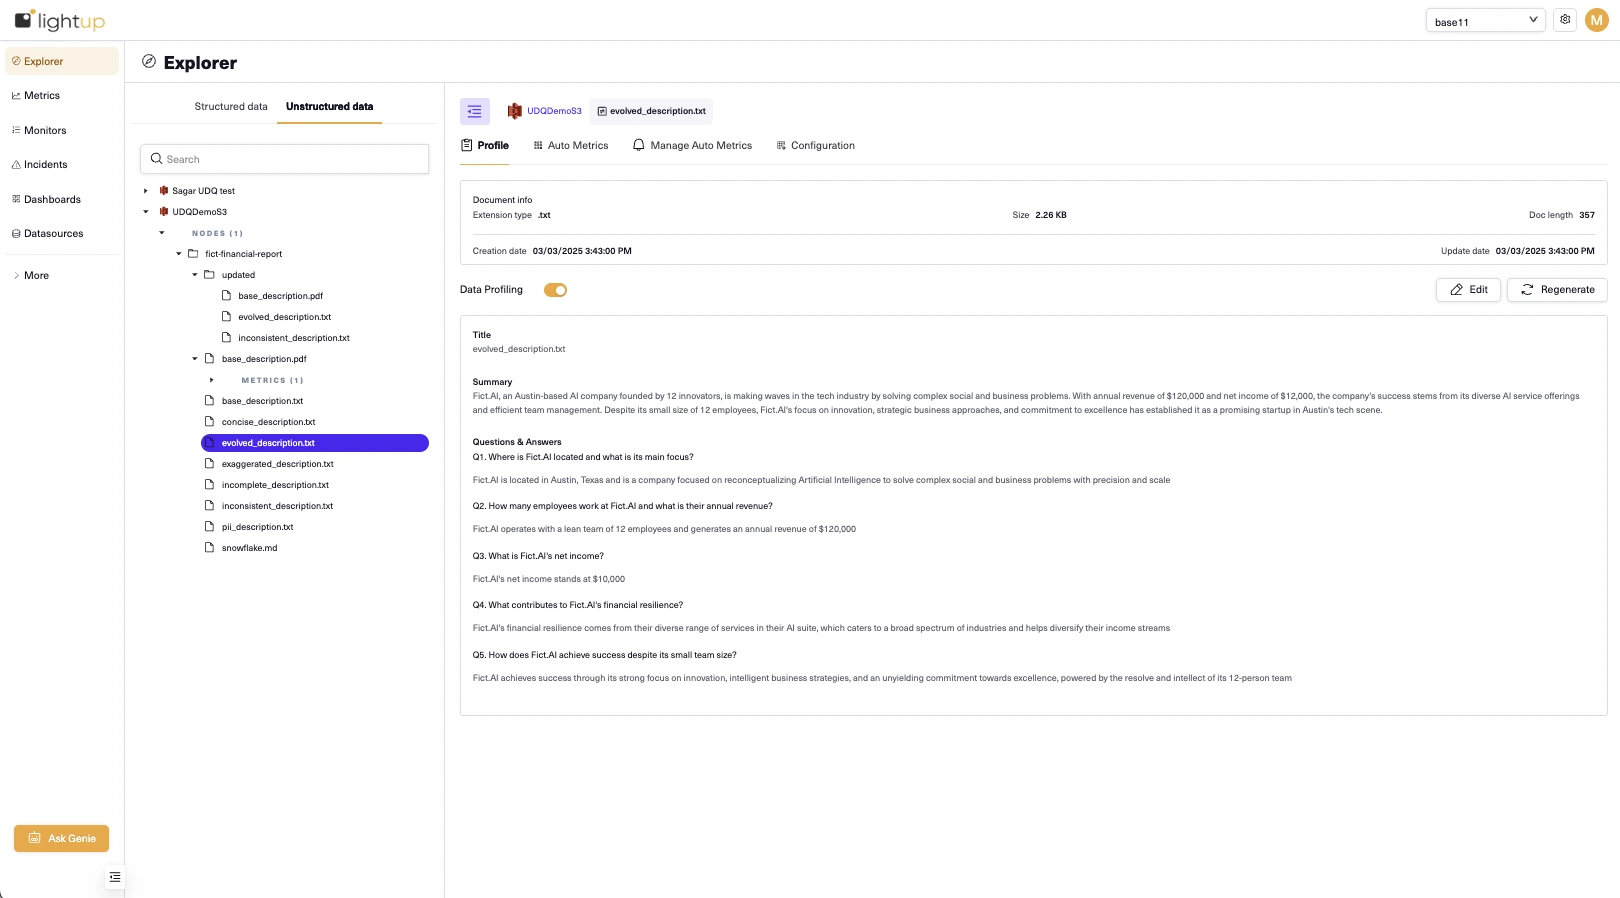Click the Regenerate button
1620x898 pixels.
click(1557, 290)
